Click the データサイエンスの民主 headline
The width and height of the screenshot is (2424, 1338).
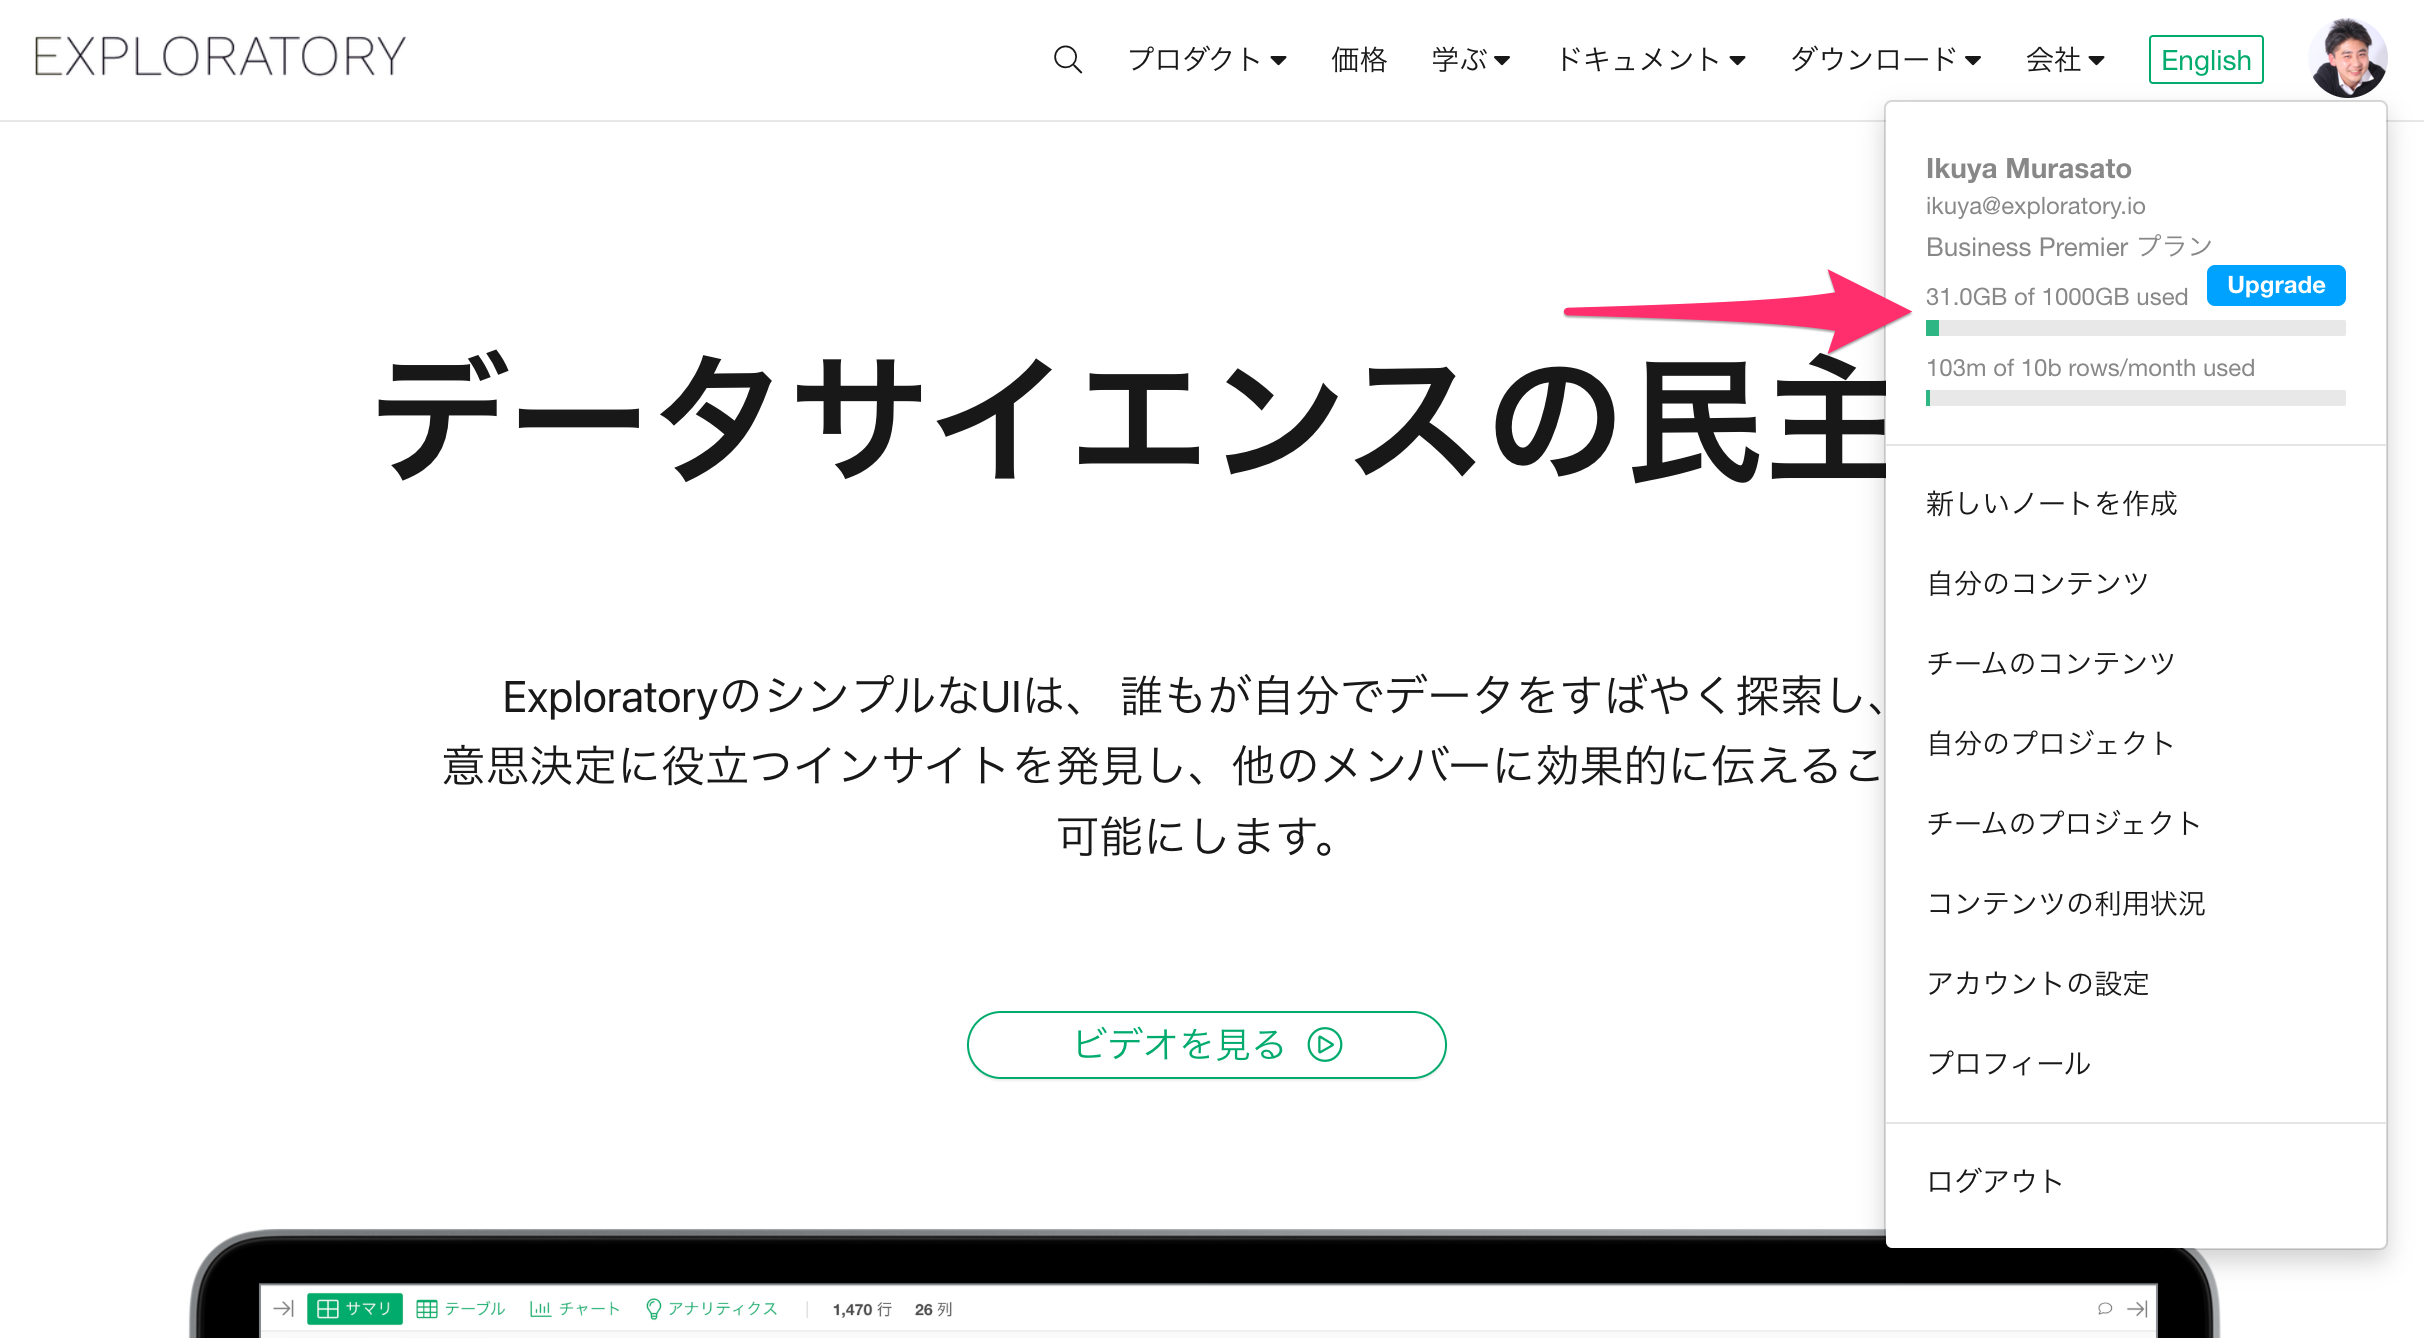click(x=1130, y=418)
